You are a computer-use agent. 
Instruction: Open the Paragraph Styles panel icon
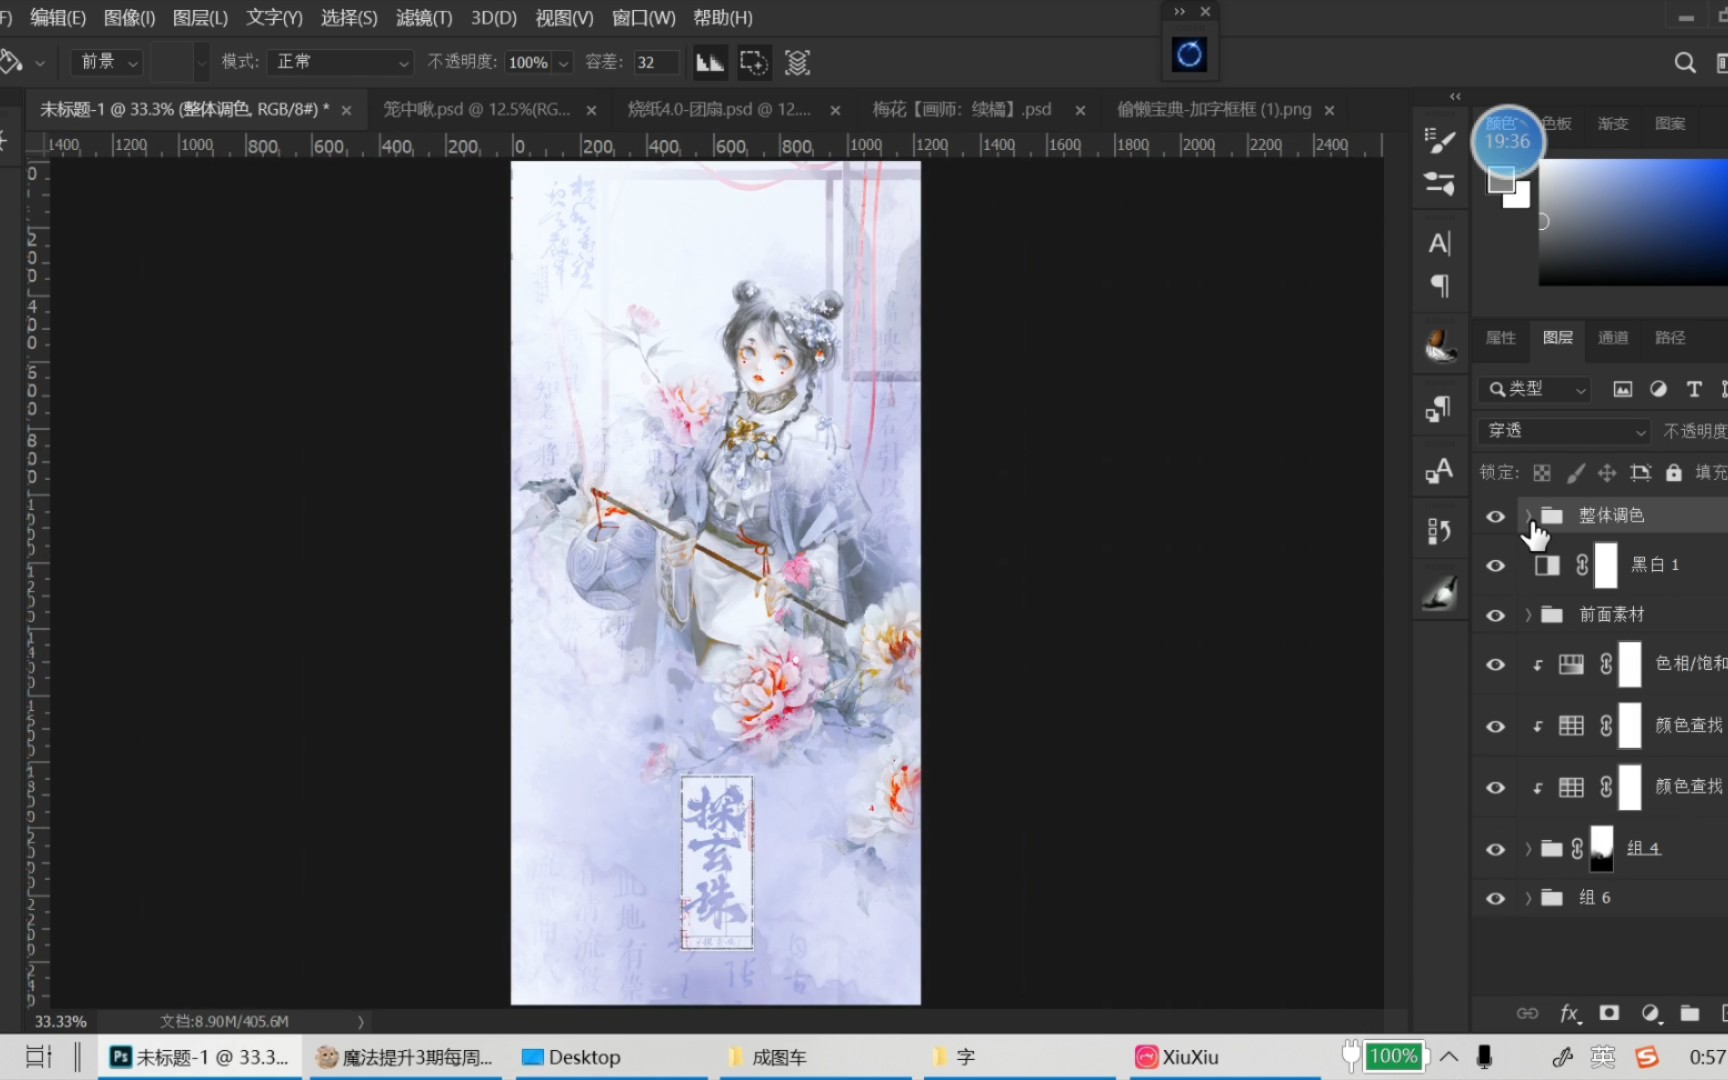[x=1439, y=408]
